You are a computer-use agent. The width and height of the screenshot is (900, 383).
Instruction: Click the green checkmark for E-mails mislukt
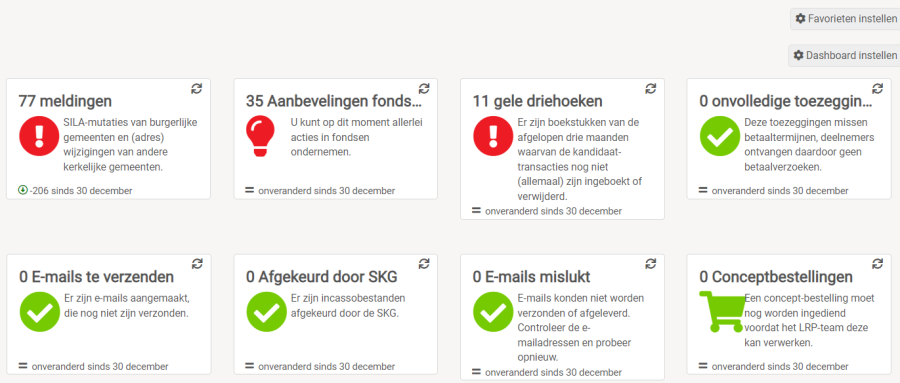pyautogui.click(x=493, y=311)
